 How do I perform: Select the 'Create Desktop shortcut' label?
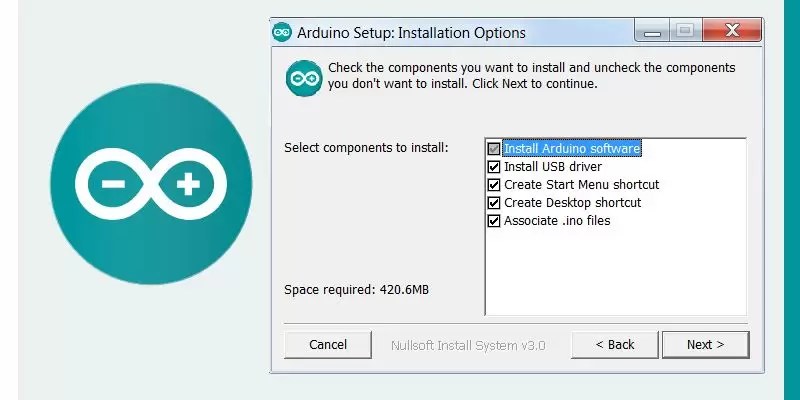click(572, 203)
